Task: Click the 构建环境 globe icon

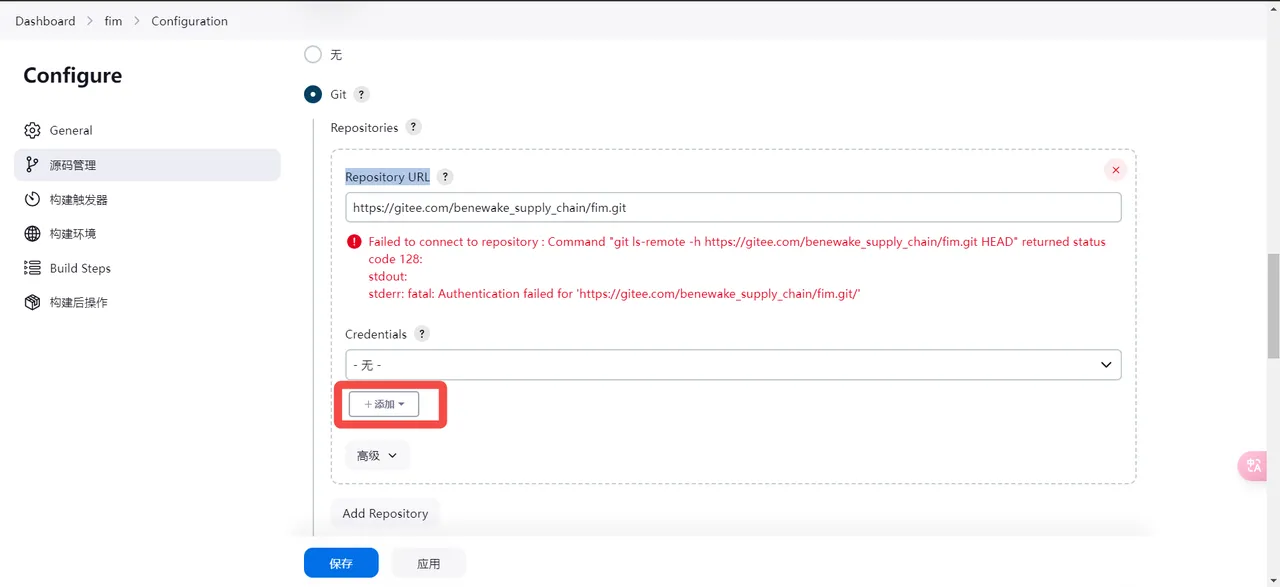Action: 32,234
